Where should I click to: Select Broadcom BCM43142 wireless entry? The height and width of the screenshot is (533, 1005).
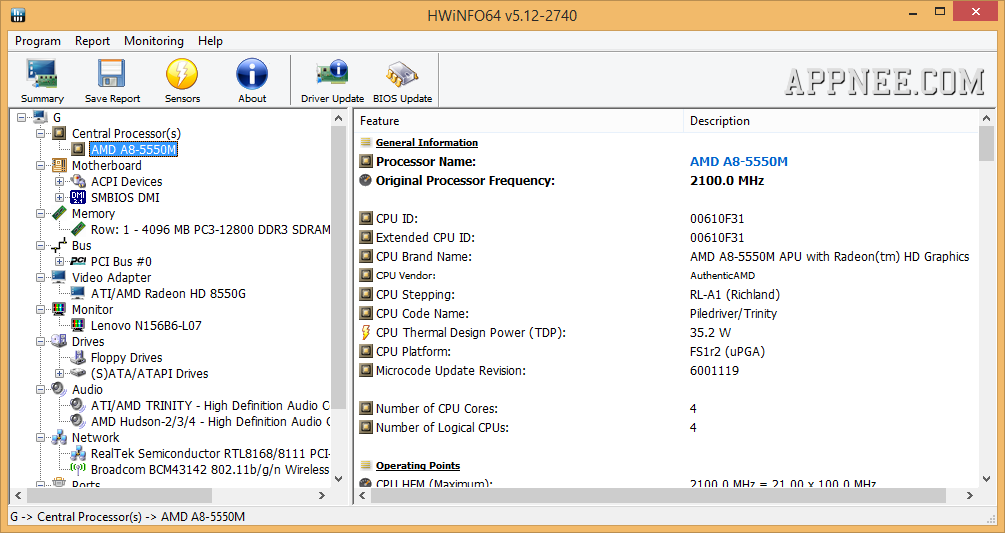(210, 470)
